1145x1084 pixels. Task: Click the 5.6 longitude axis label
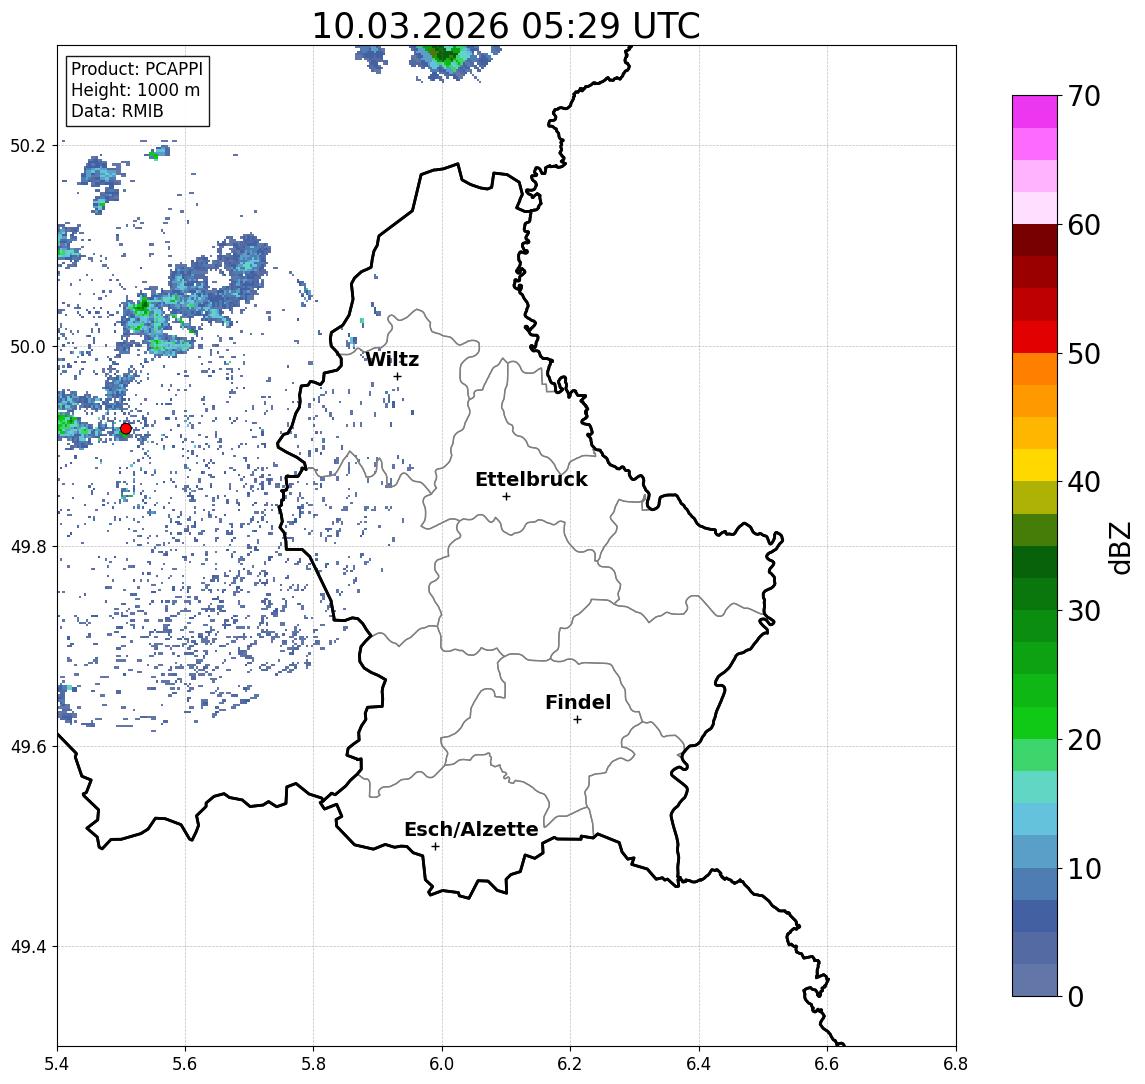tap(185, 1064)
